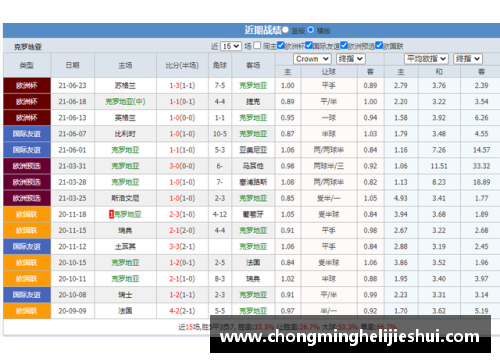Image resolution: width=500 pixels, height=362 pixels.
Task: Click the 欧洲杯 type cell for 21-06-23
Action: (x=27, y=86)
